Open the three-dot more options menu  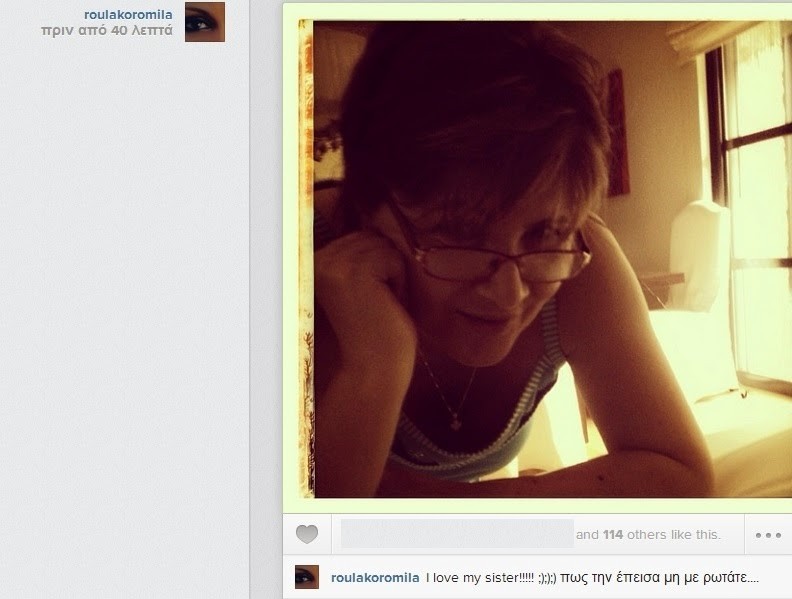(x=768, y=535)
